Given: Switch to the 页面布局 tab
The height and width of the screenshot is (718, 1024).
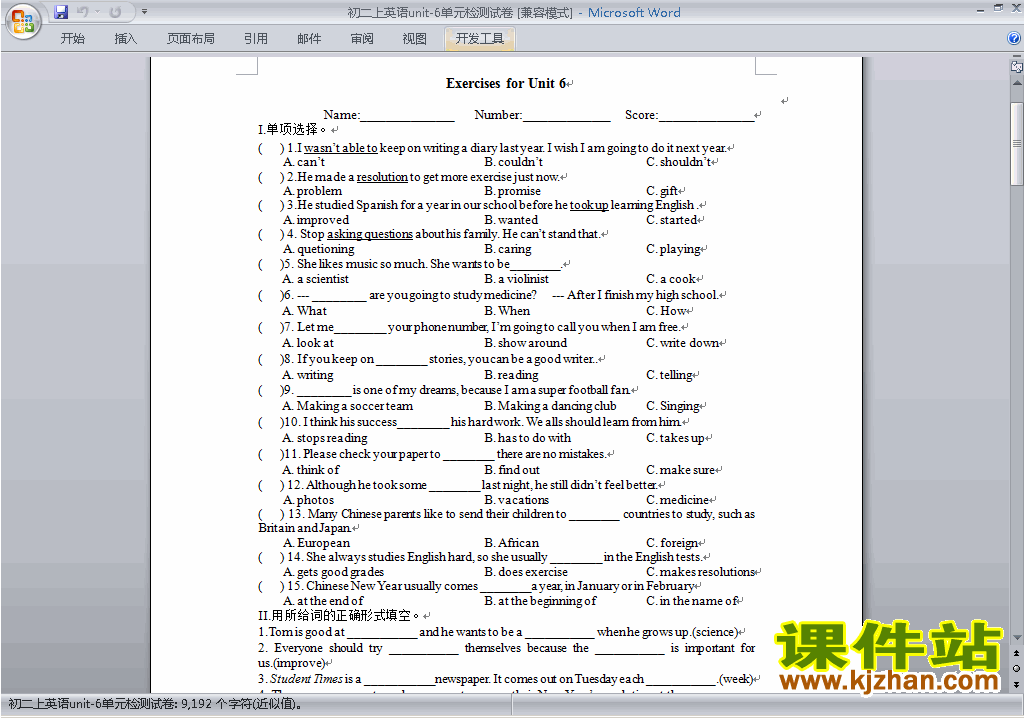Looking at the screenshot, I should [191, 39].
